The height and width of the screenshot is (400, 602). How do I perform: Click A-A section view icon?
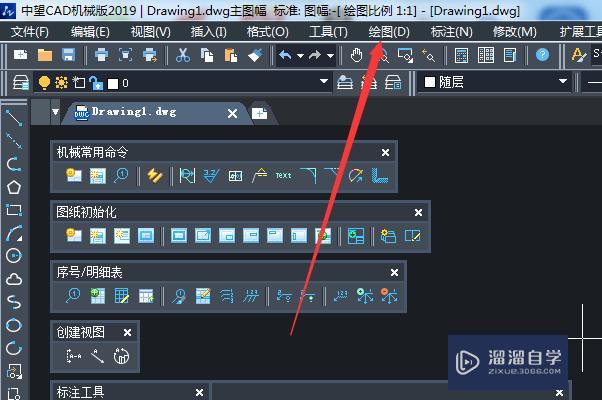click(x=74, y=356)
